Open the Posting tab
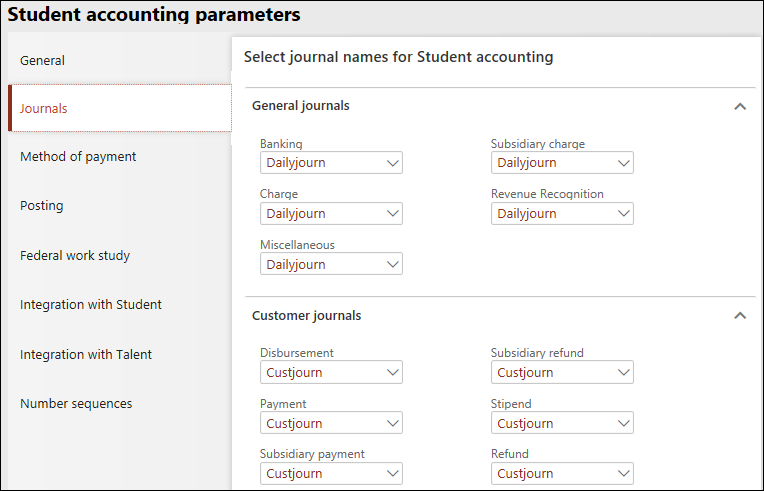Image resolution: width=764 pixels, height=491 pixels. [41, 205]
